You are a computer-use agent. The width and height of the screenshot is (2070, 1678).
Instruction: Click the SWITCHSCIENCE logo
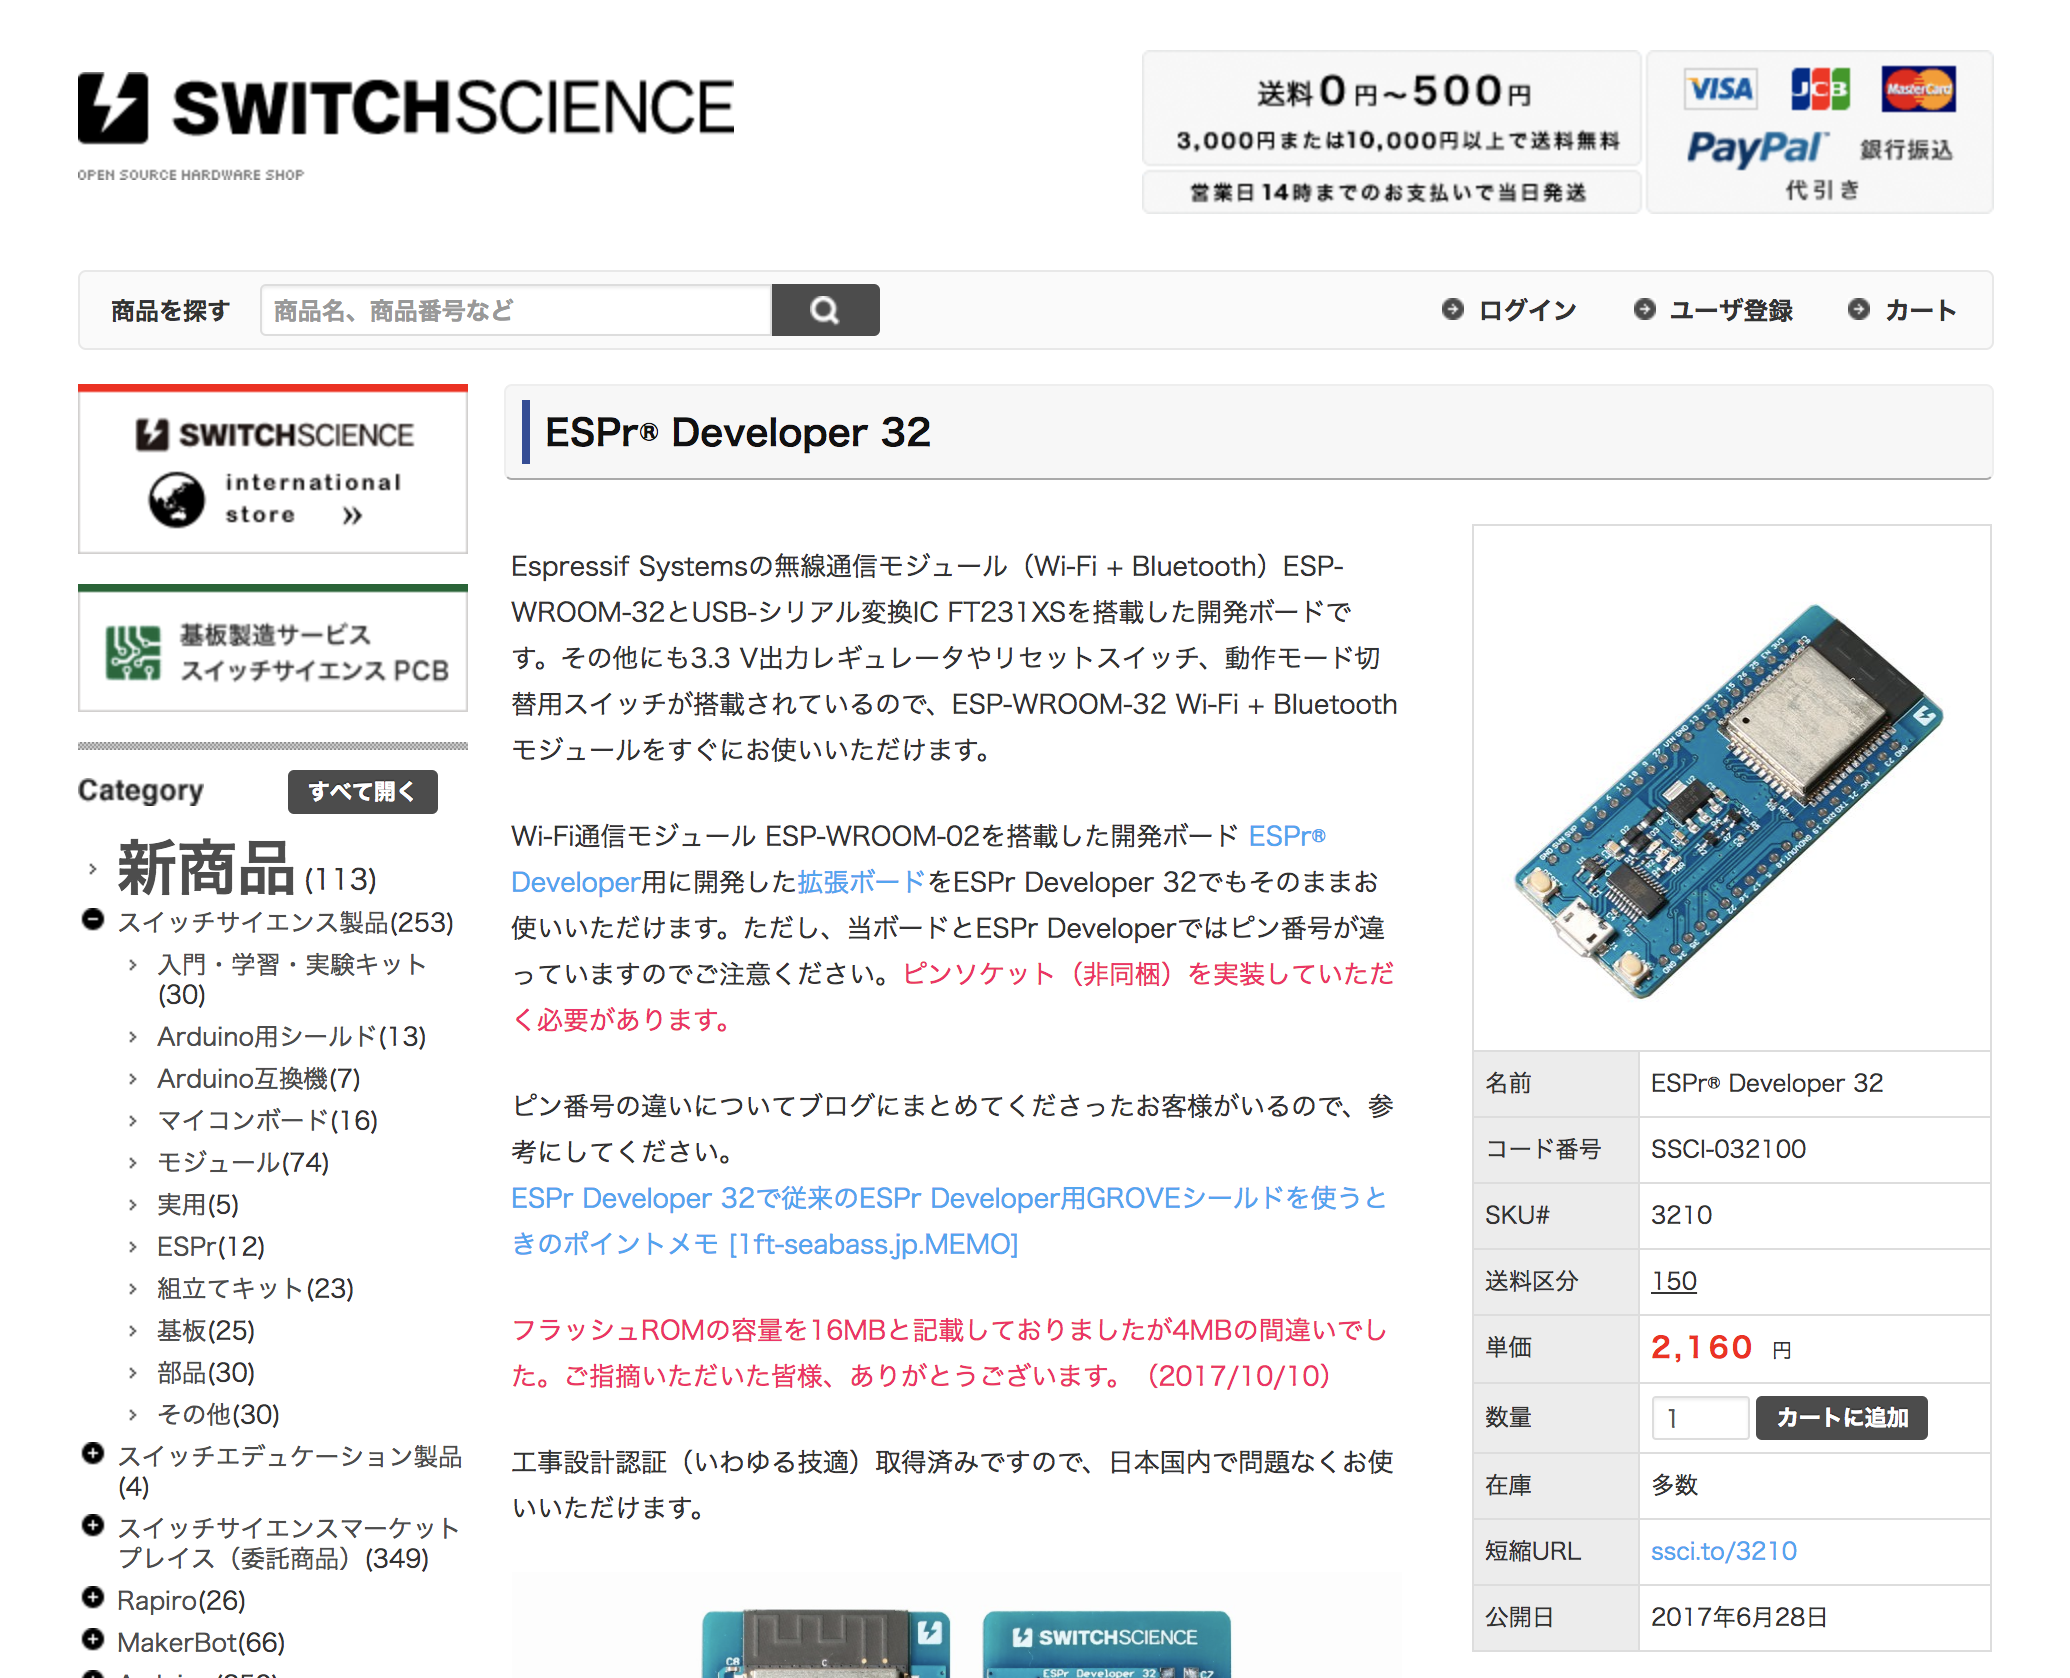pos(405,105)
